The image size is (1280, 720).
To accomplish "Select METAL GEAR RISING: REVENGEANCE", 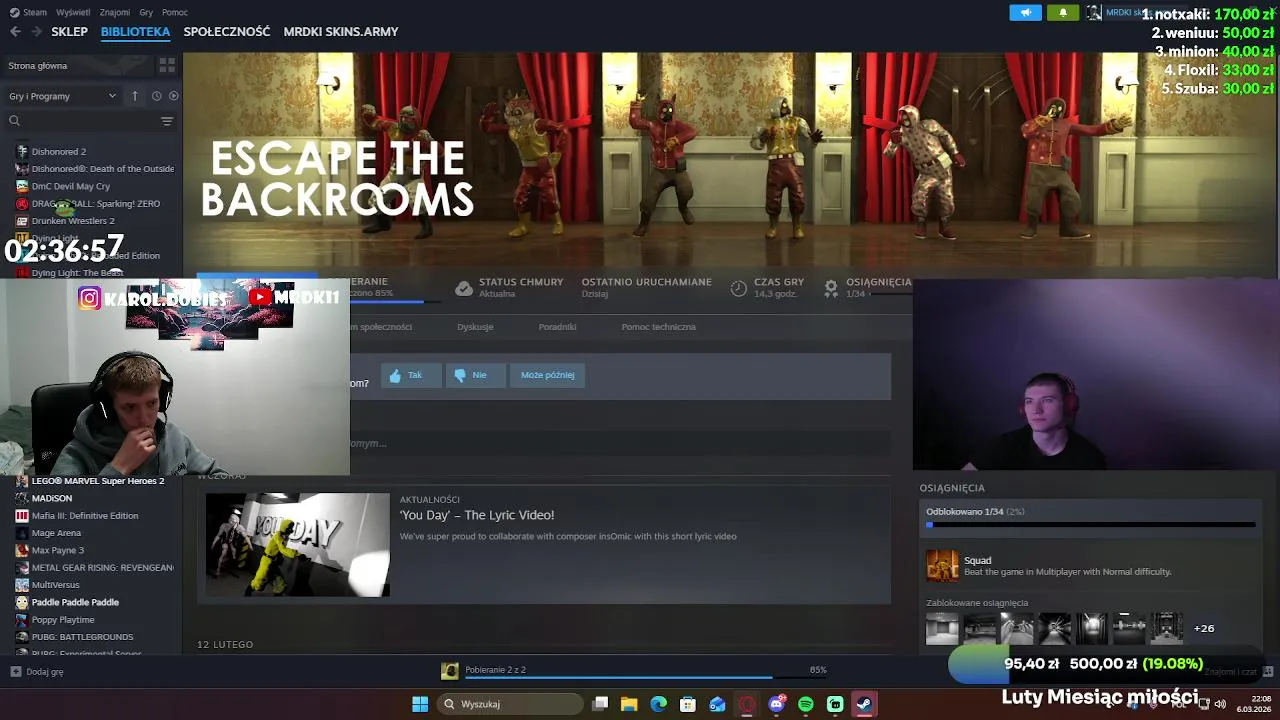I will pos(95,568).
